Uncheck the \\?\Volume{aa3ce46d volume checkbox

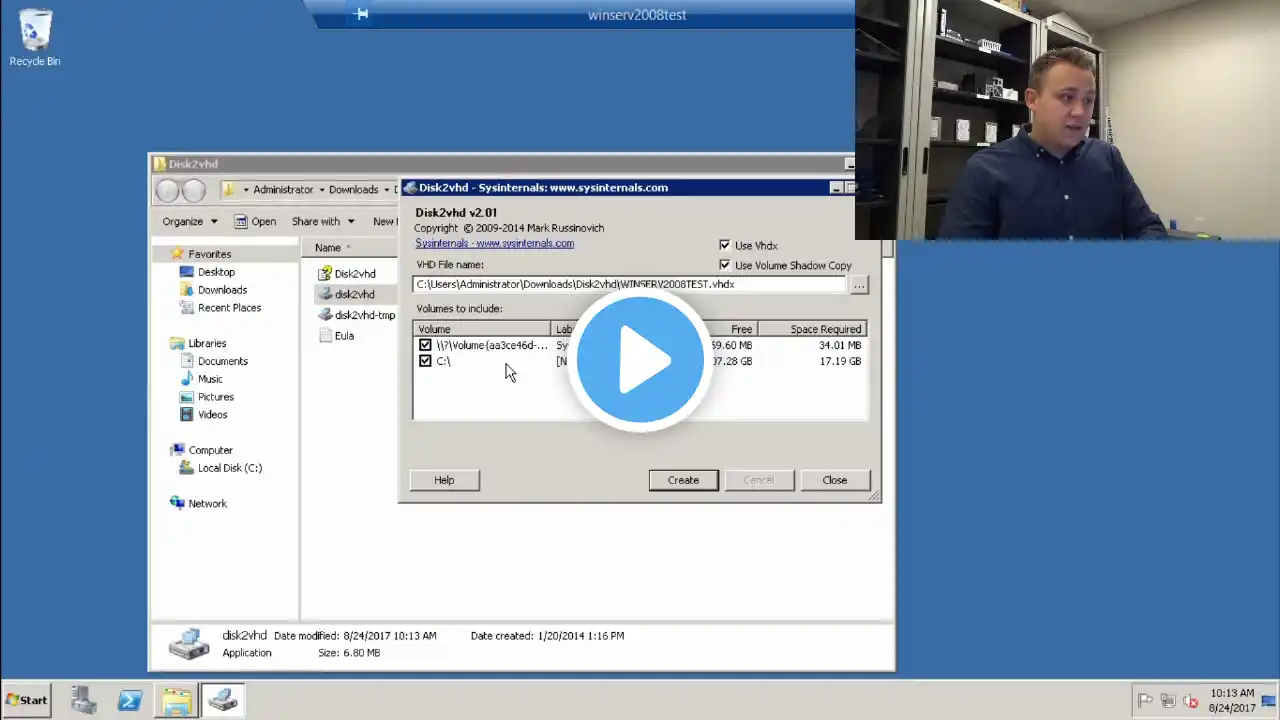[425, 345]
